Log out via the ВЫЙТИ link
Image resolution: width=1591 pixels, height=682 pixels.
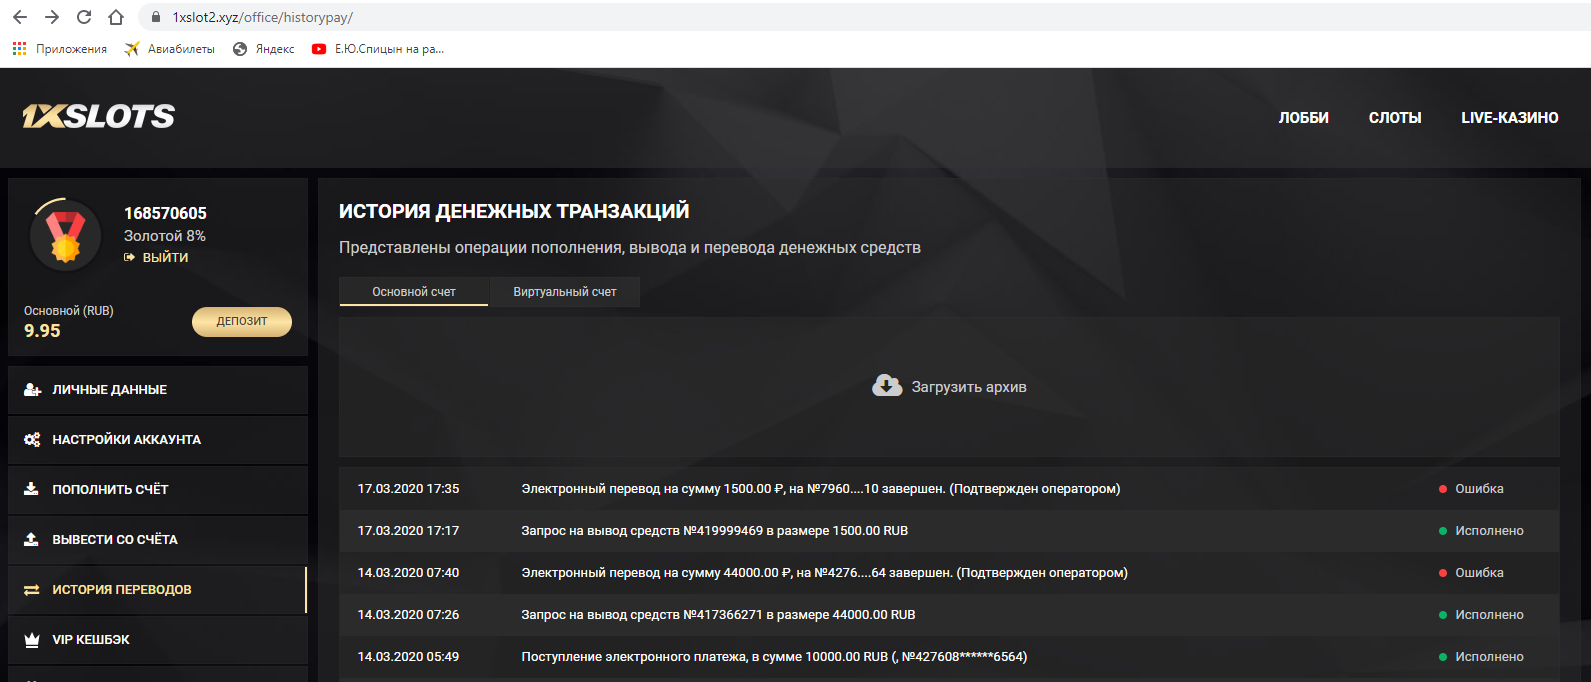pos(156,257)
